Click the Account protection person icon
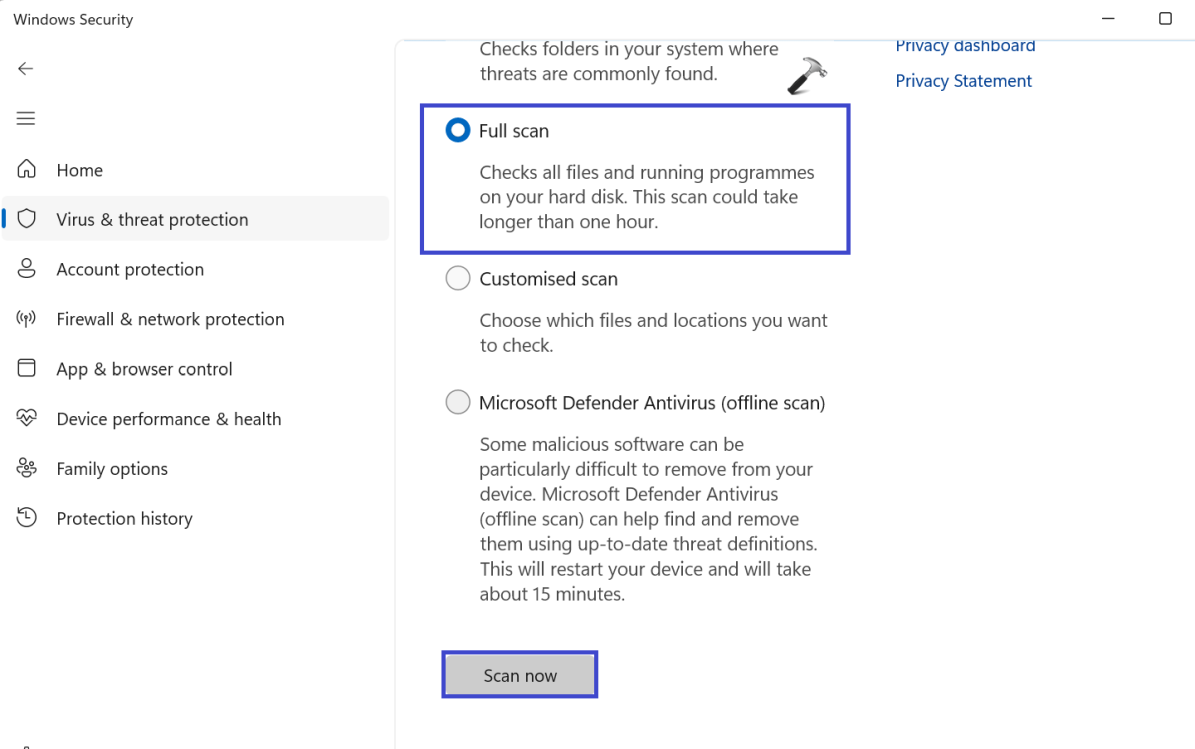 click(27, 269)
